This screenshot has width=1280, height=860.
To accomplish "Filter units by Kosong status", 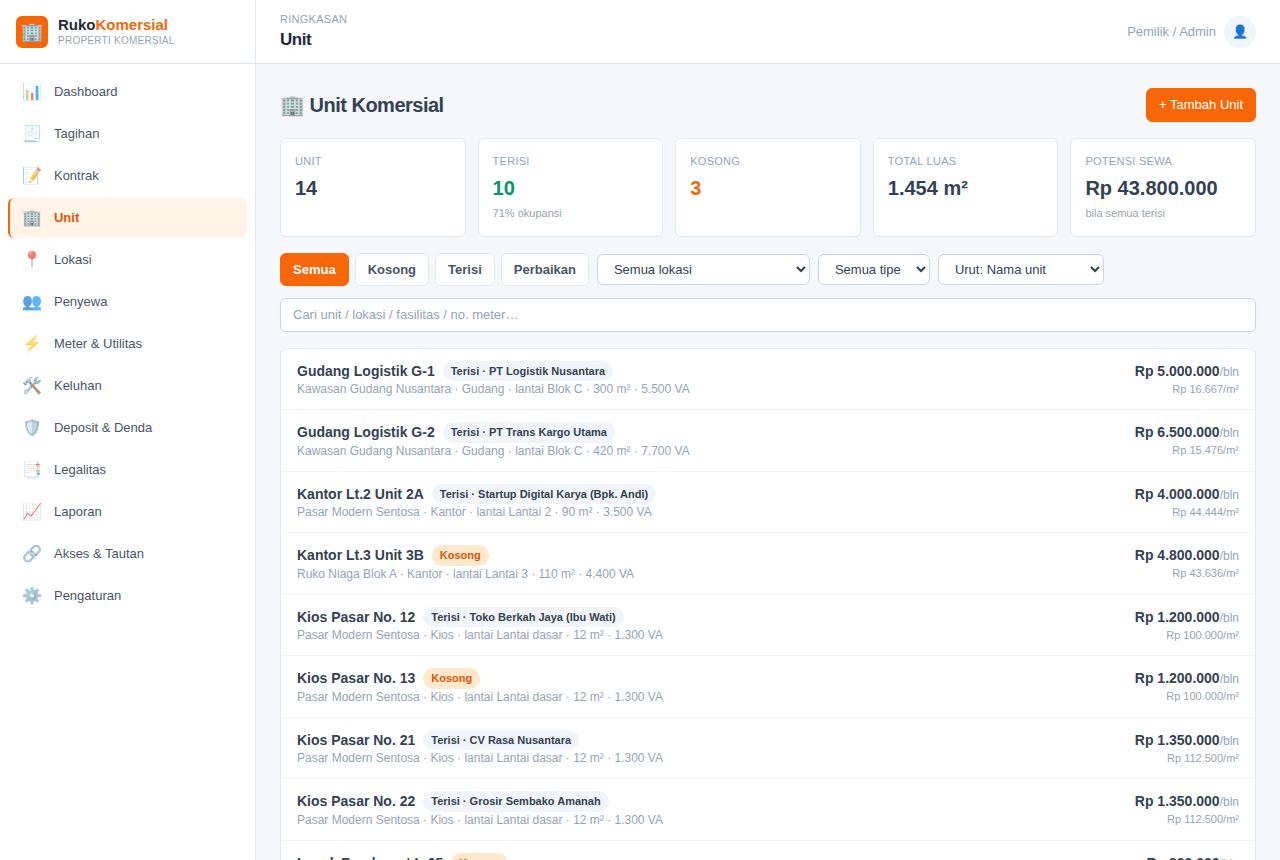I will (x=392, y=270).
